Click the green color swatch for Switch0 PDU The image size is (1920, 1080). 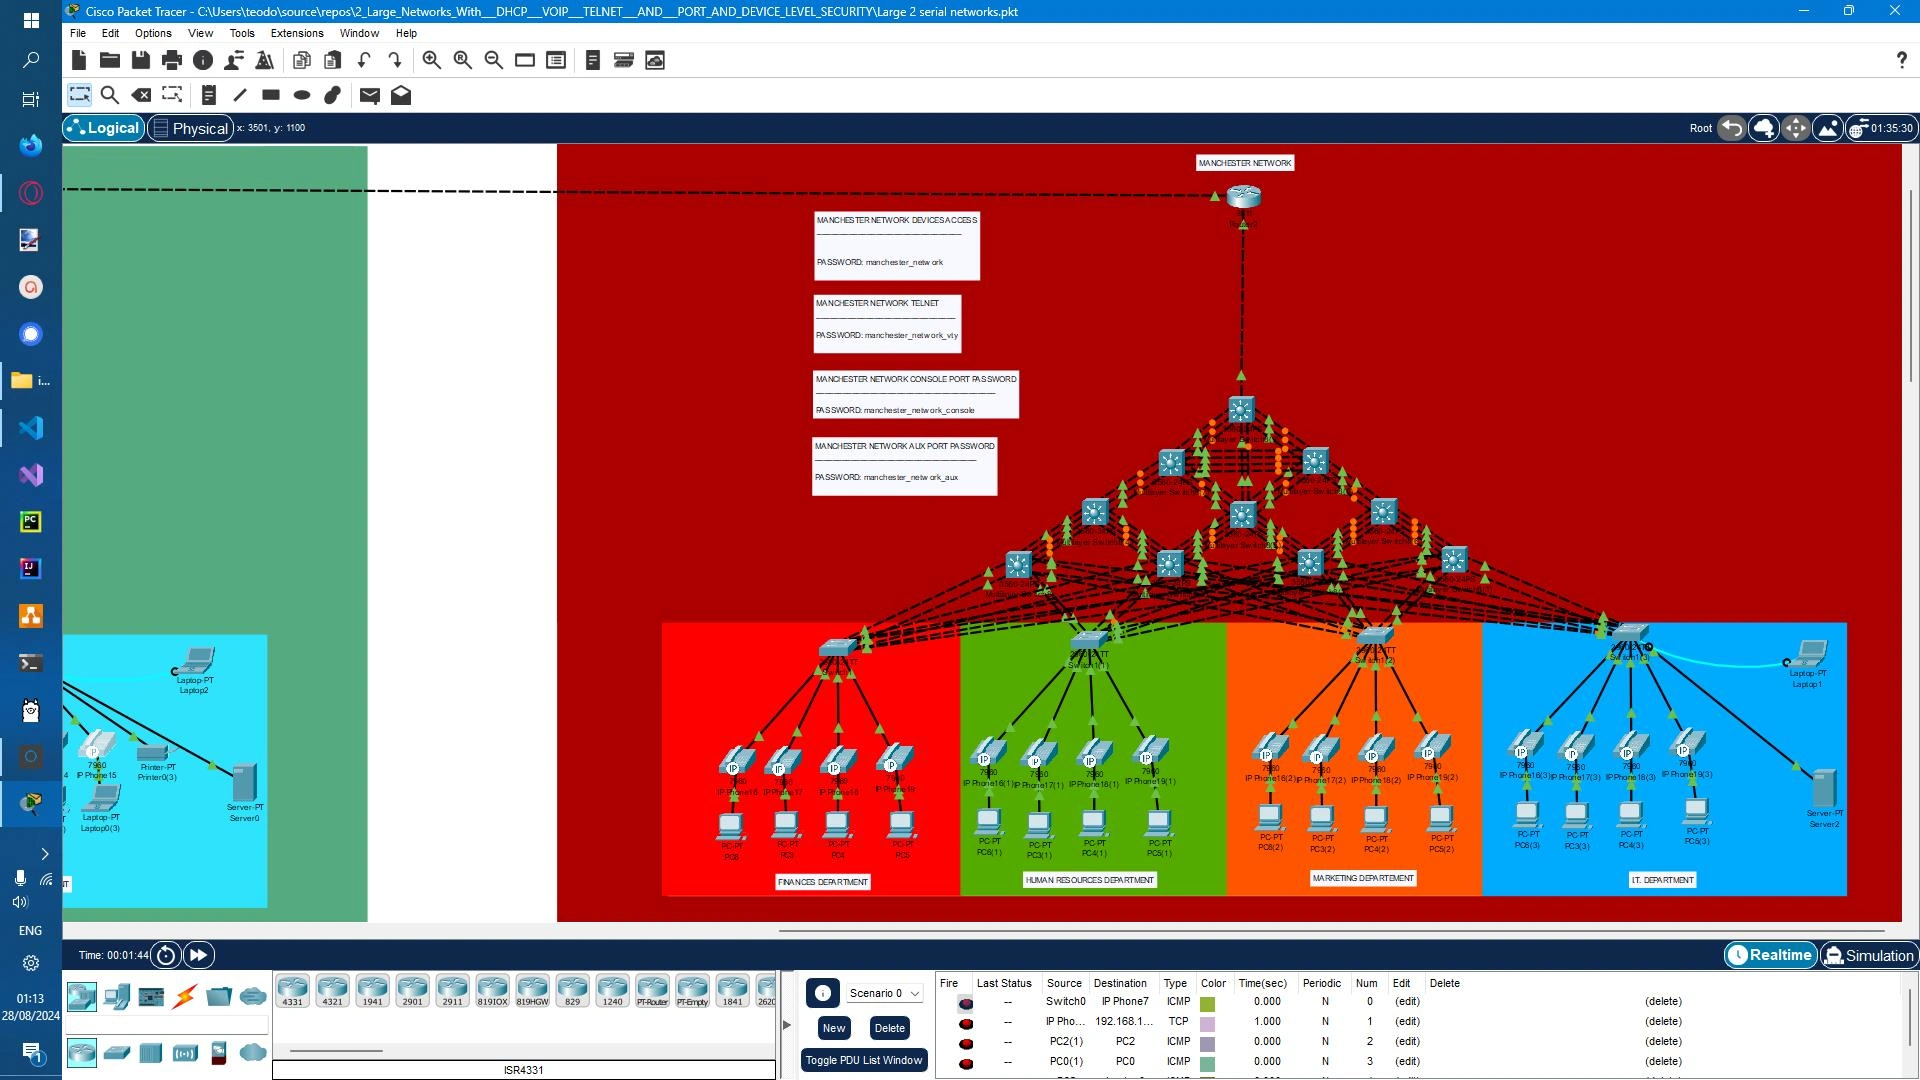(1207, 1004)
